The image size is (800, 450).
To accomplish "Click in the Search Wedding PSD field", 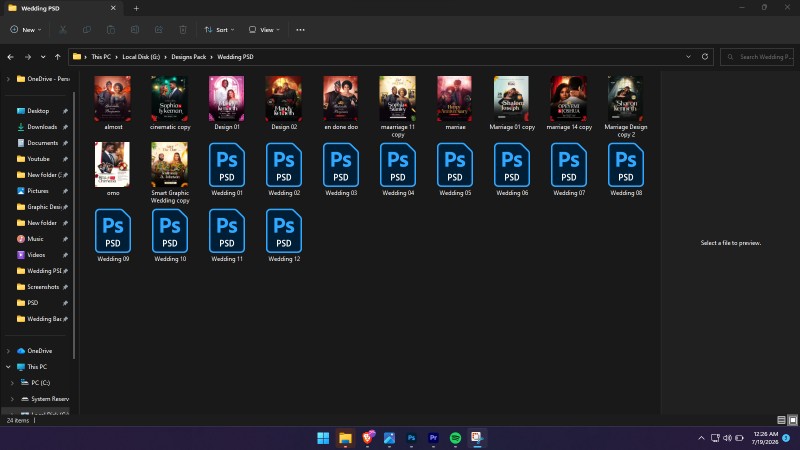I will [x=758, y=57].
